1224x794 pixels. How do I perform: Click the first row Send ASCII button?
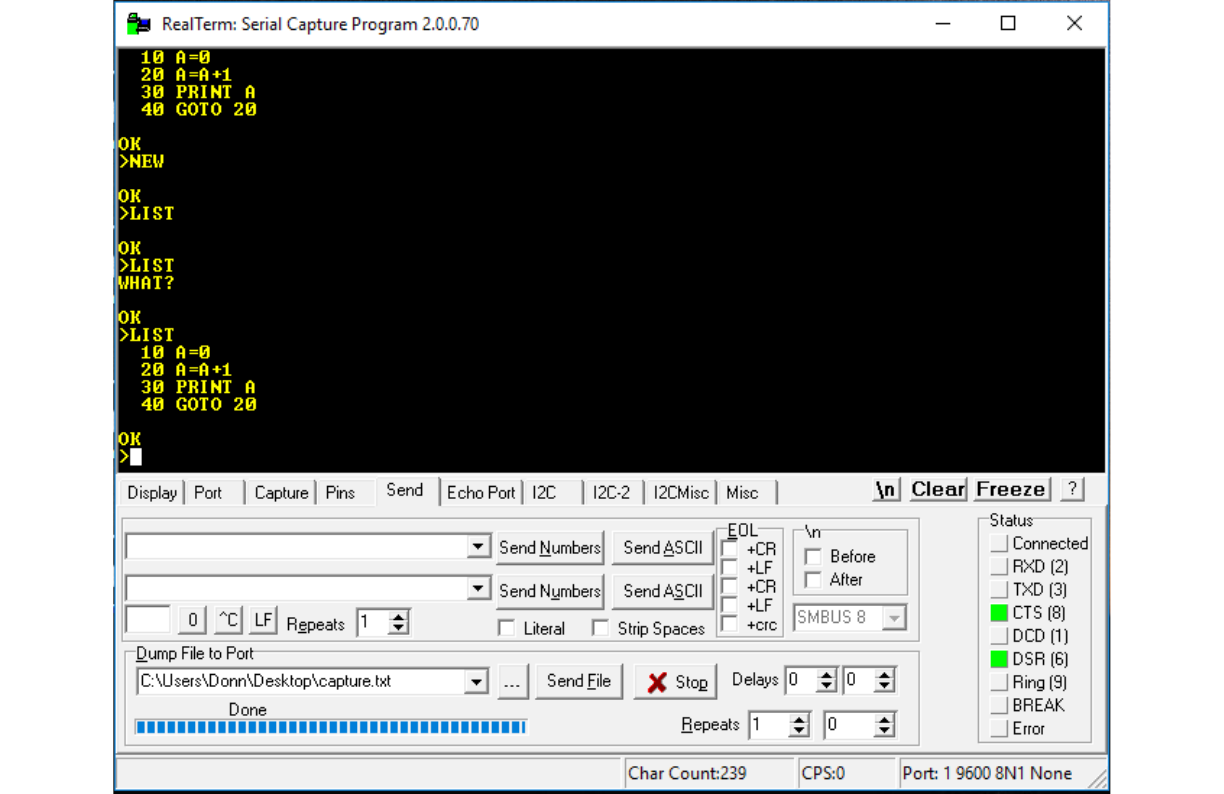[x=662, y=547]
